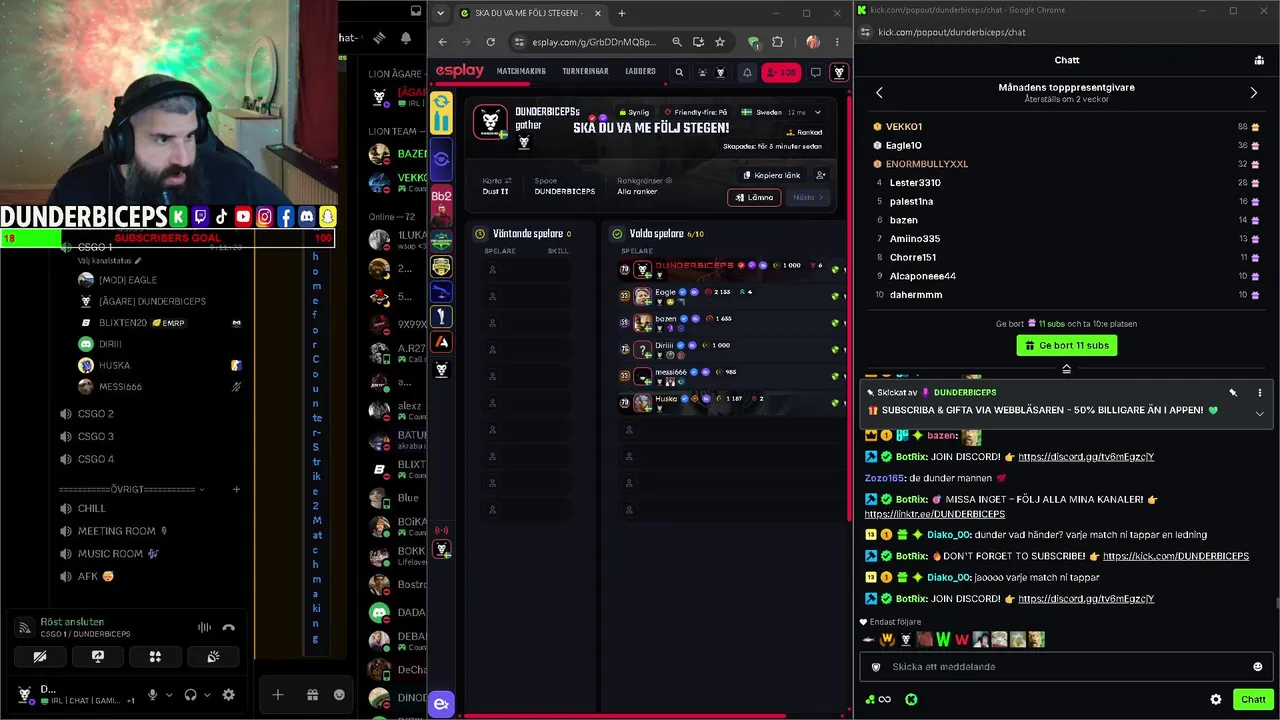Collapse the ÖVRIGT category
Image resolution: width=1280 pixels, height=720 pixels.
point(131,489)
